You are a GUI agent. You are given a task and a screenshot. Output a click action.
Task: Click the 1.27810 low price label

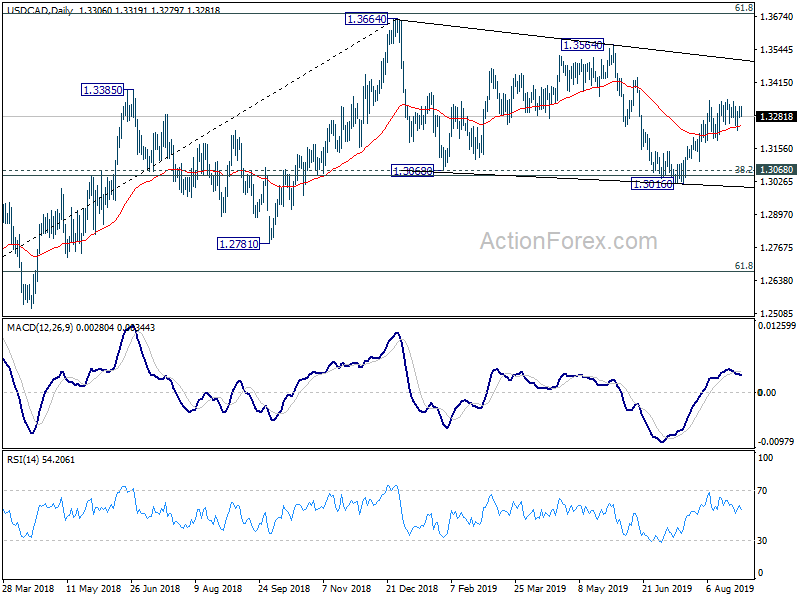pyautogui.click(x=238, y=244)
